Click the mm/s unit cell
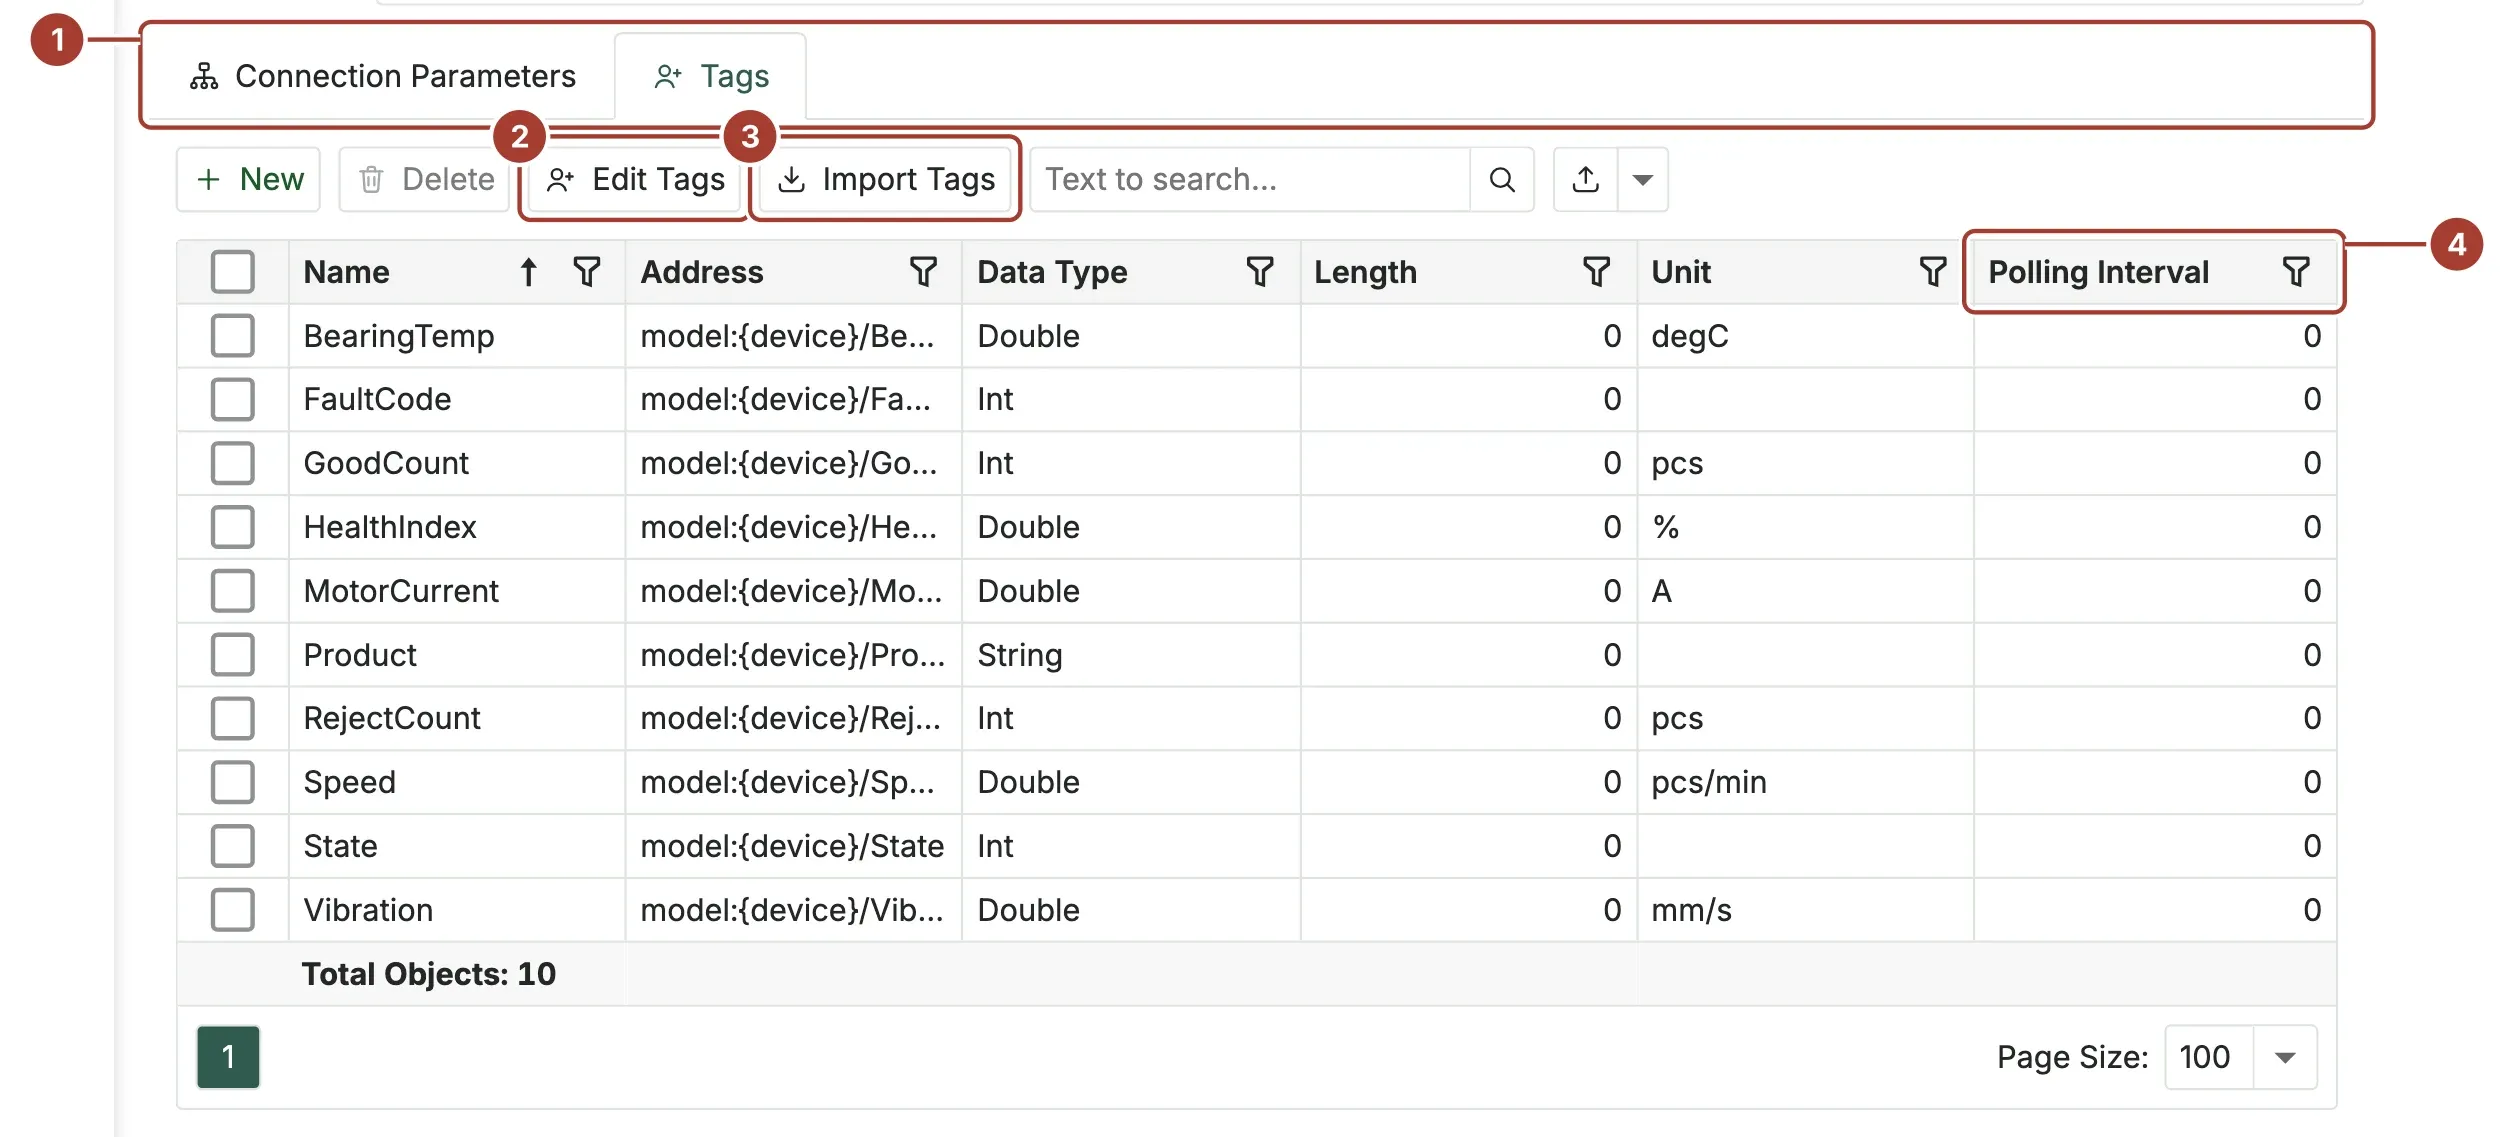This screenshot has width=2514, height=1137. coord(1805,909)
